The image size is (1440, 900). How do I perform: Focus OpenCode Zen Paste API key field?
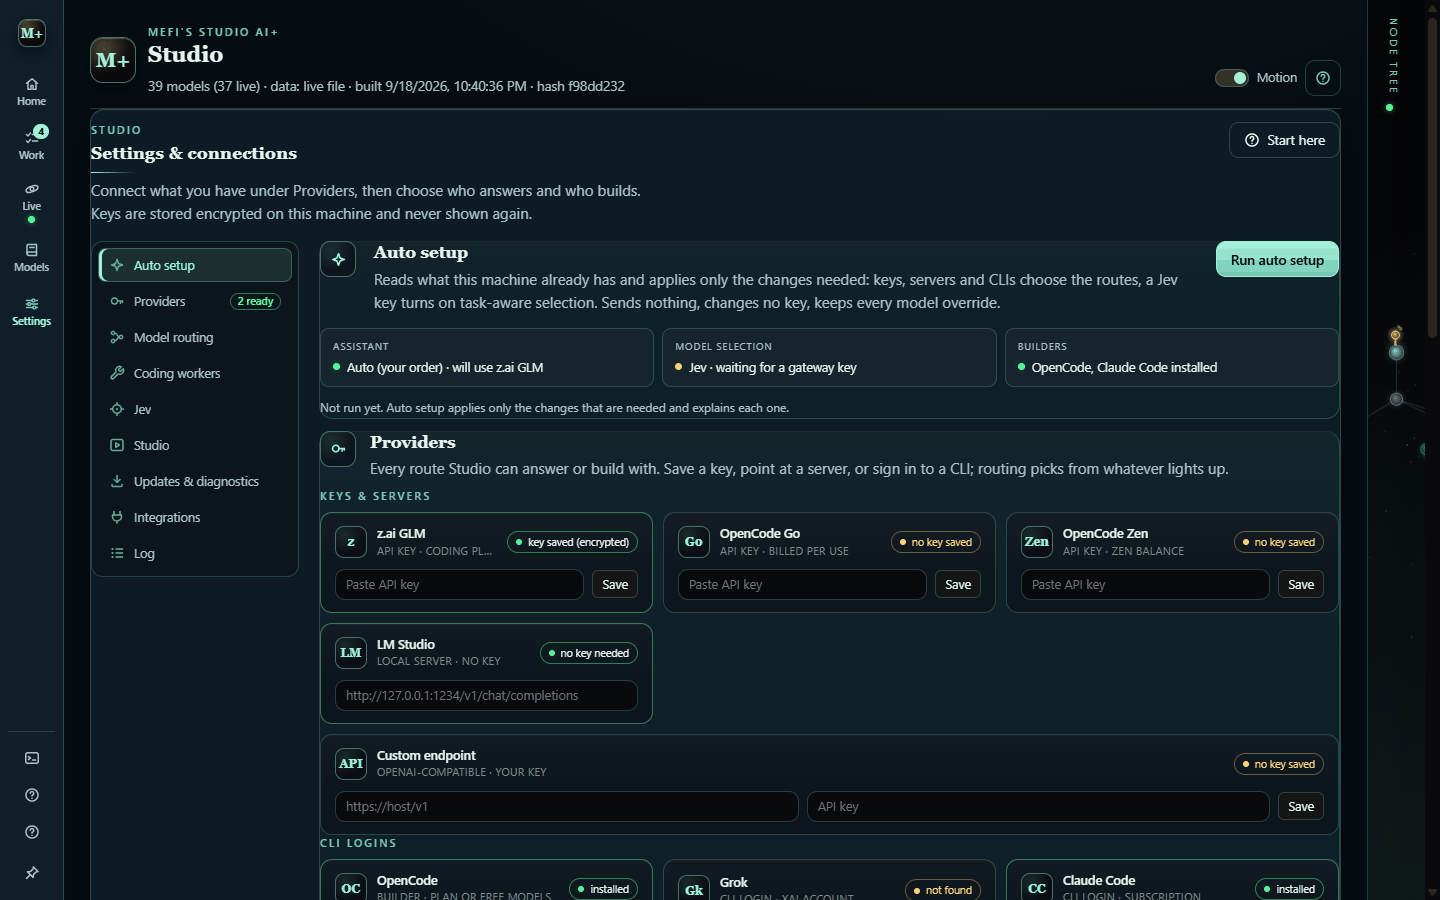click(1145, 585)
